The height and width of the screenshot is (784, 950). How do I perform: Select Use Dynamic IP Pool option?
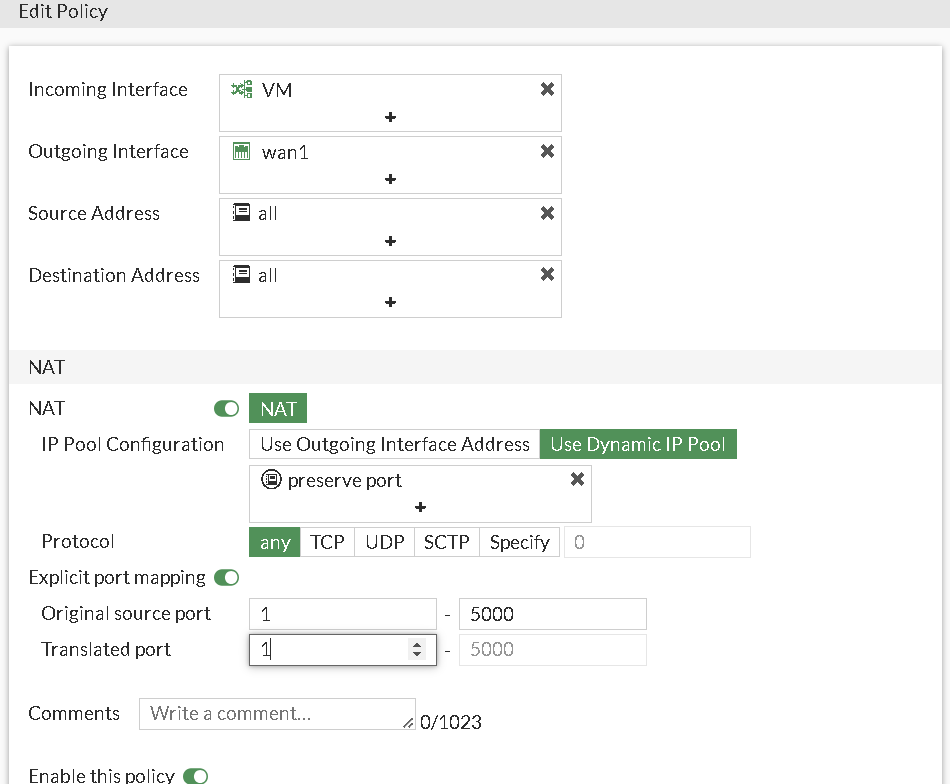638,444
